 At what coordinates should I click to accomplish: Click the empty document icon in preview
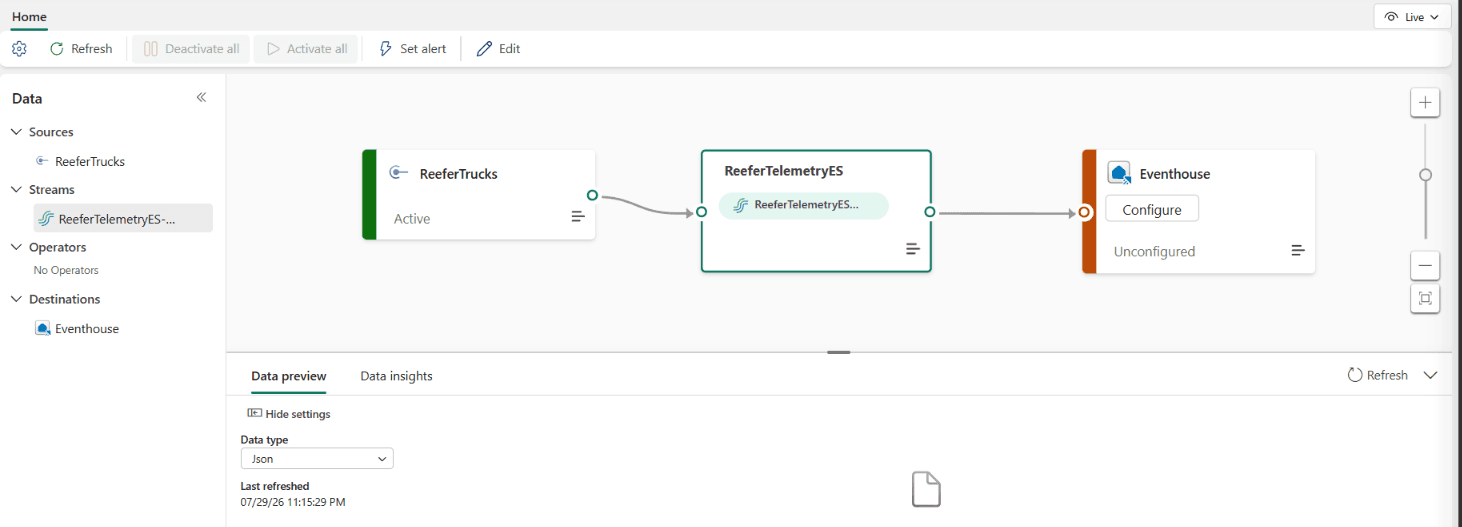coord(926,490)
